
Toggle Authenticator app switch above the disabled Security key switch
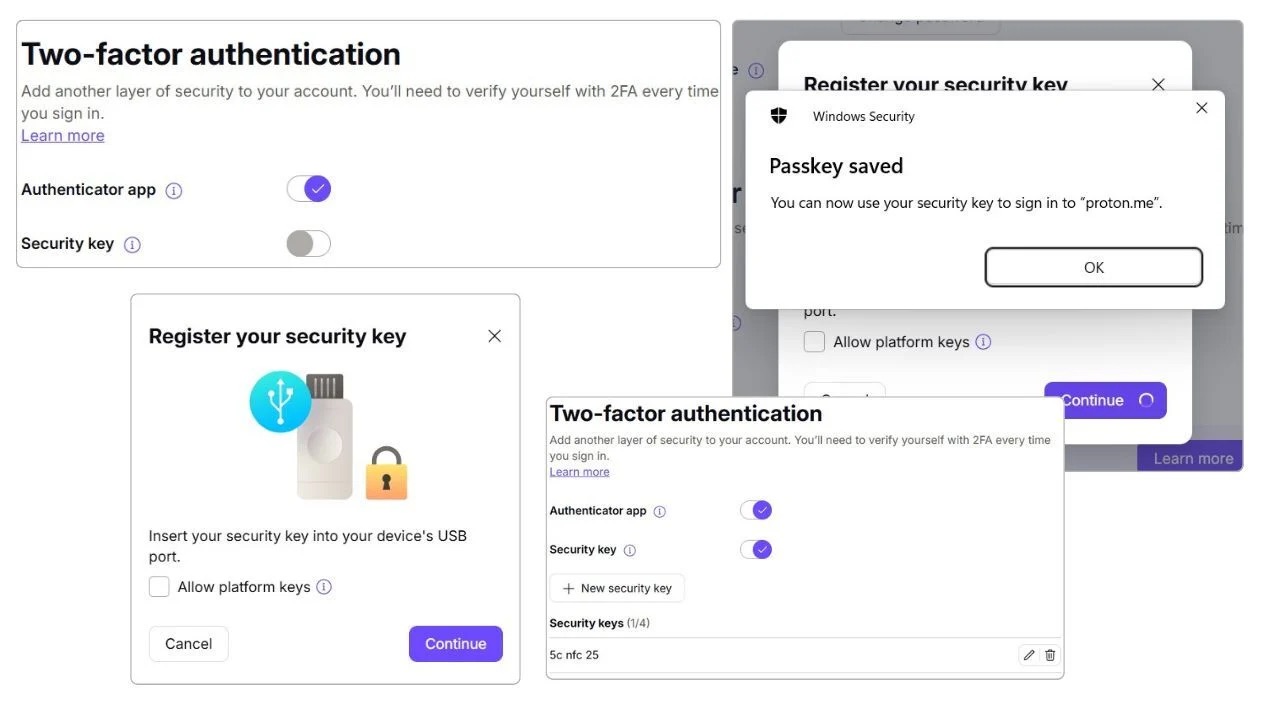pos(308,189)
